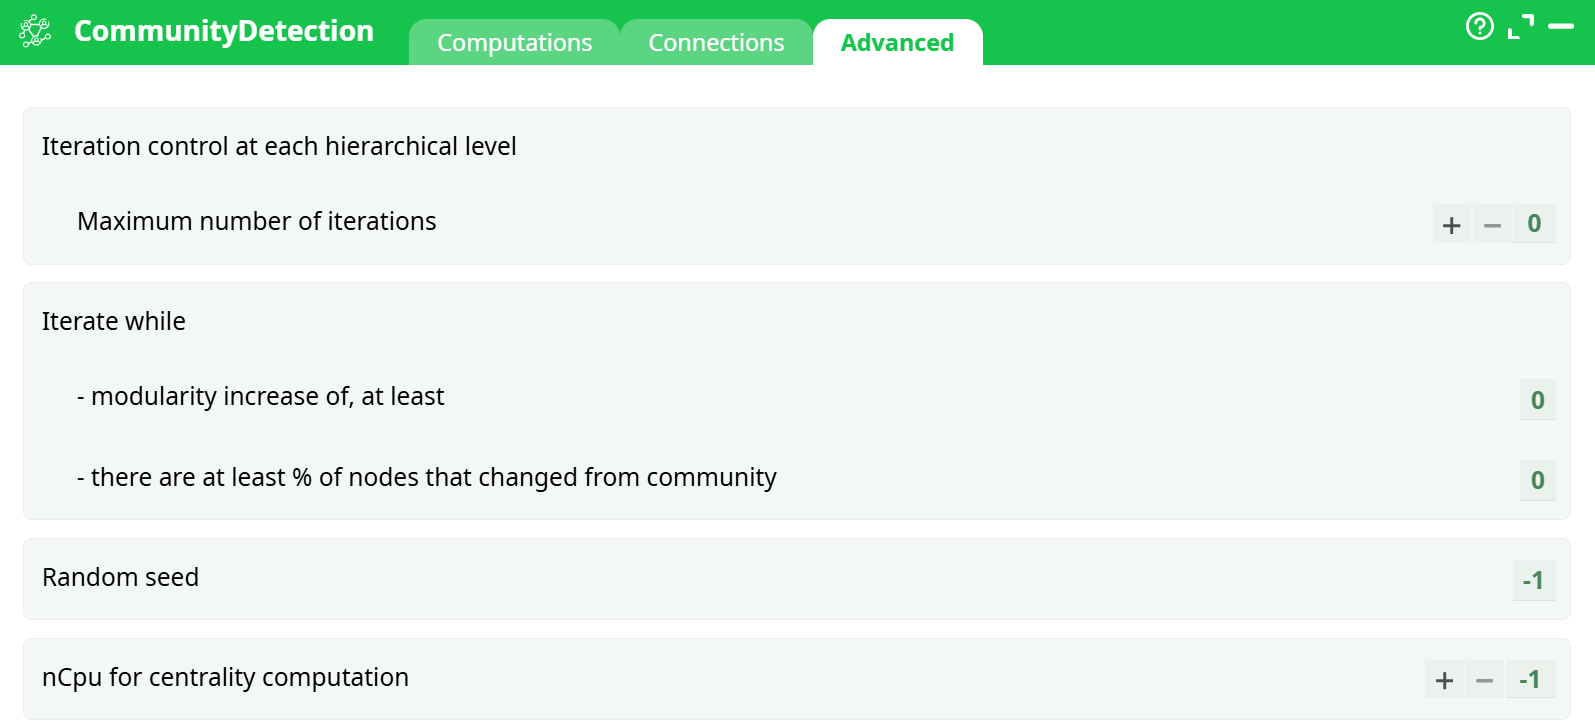Screen dimensions: 1595x726
Task: Expand the node to fullscreen view
Action: pos(1523,26)
